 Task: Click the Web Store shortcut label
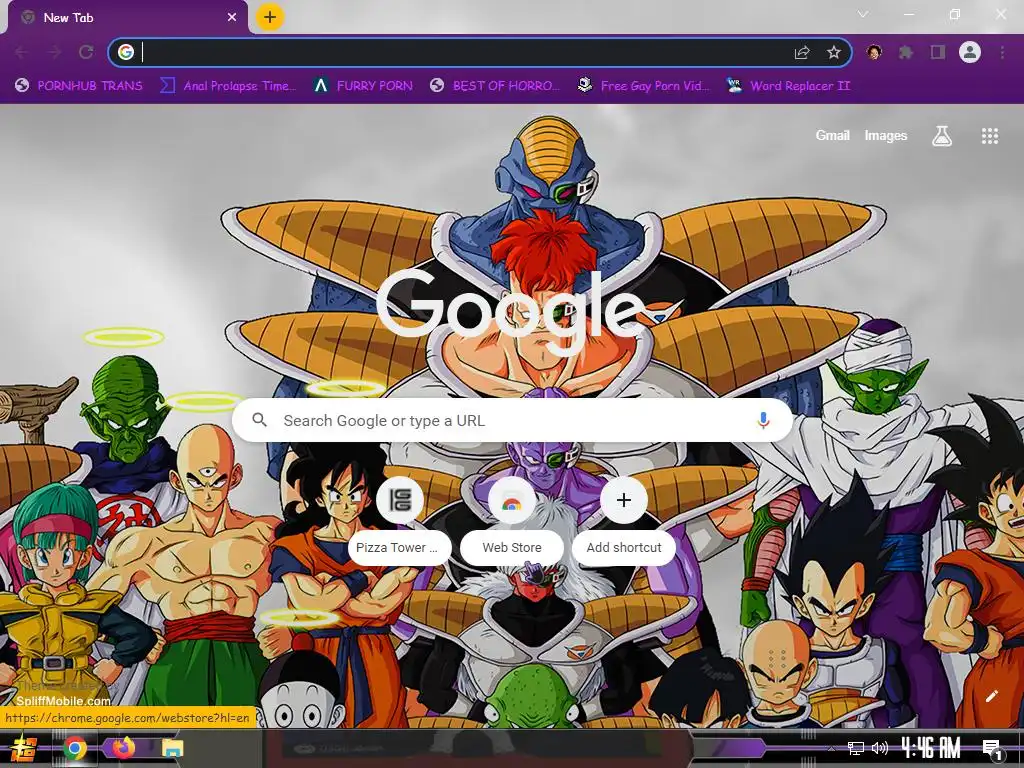pyautogui.click(x=512, y=547)
